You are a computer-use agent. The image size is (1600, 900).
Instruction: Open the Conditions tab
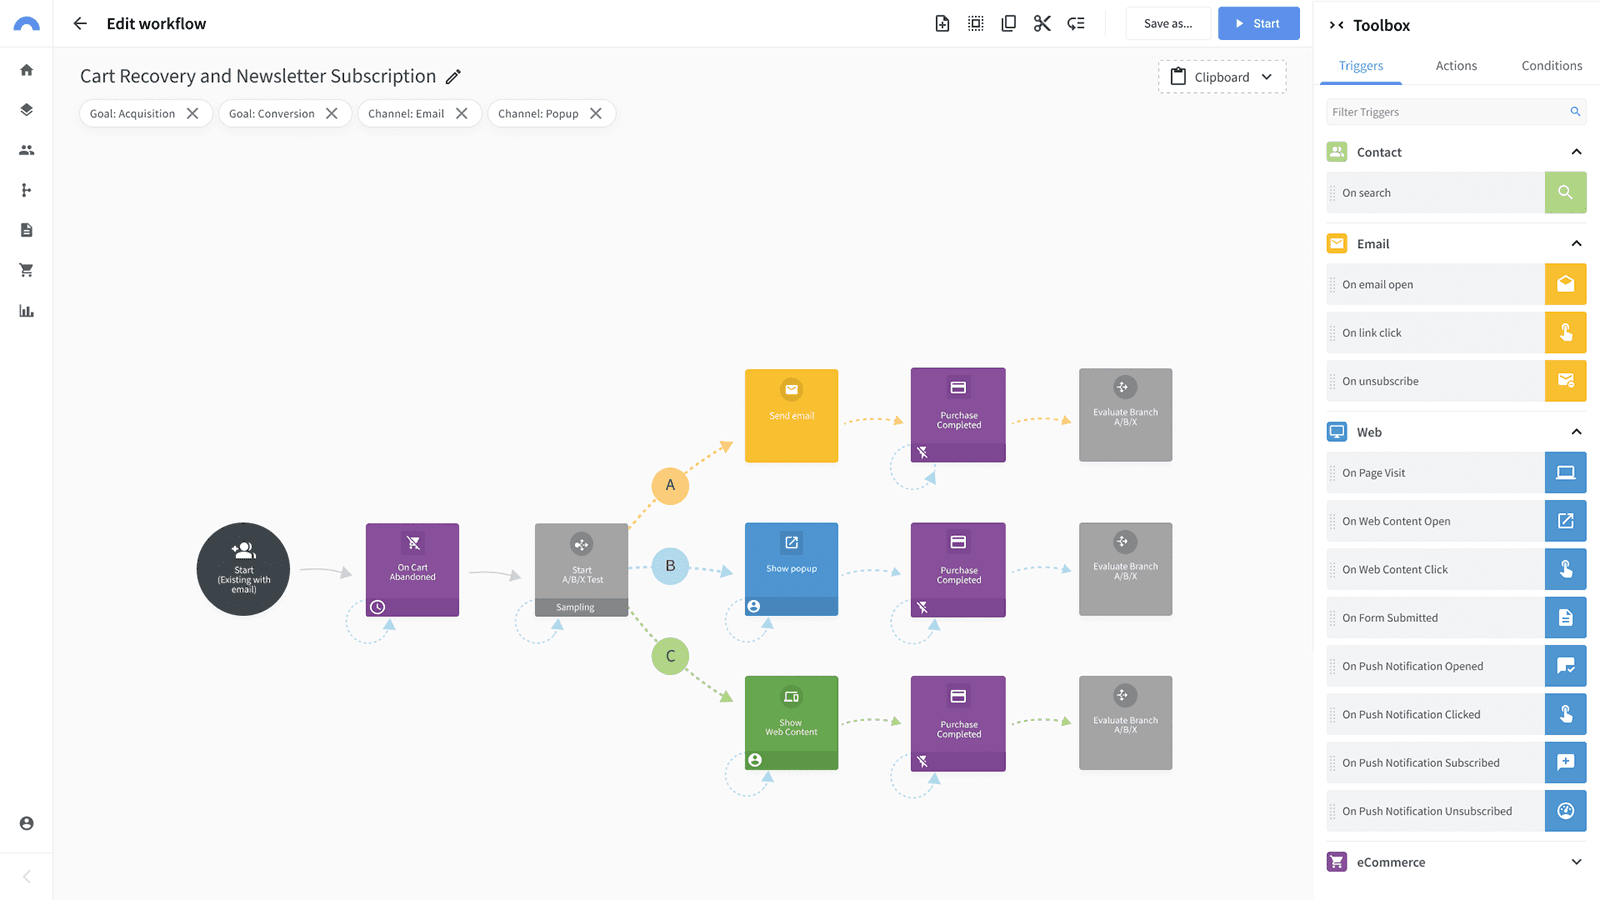(1550, 66)
